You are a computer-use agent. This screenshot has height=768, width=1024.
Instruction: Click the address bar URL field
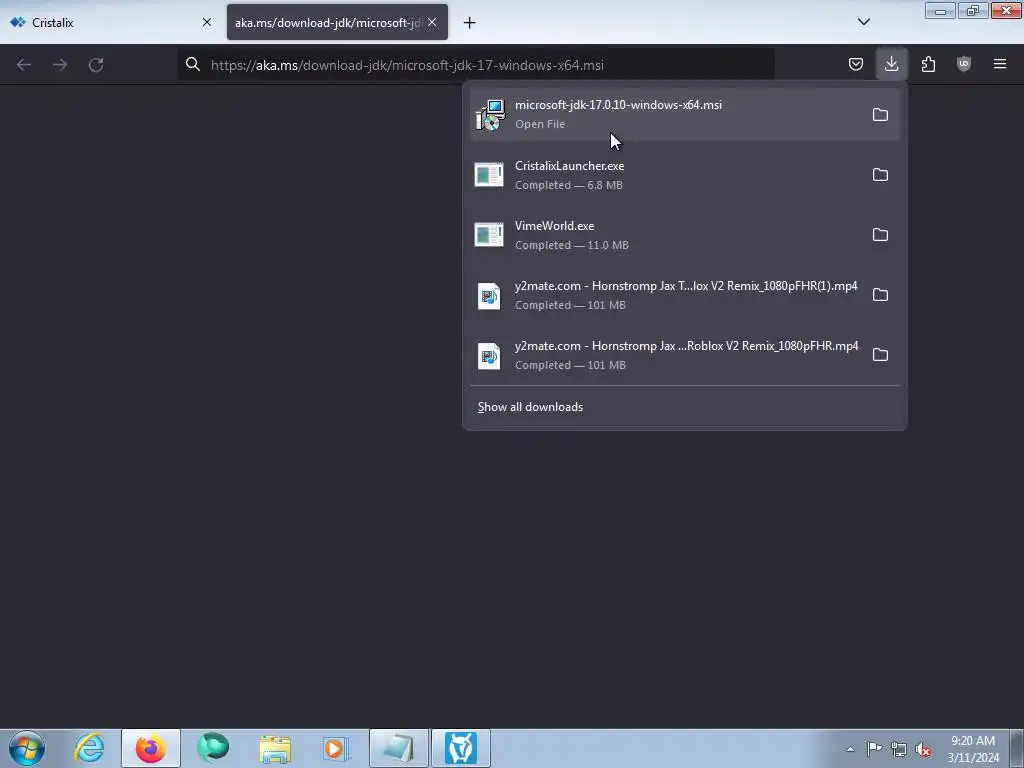tap(477, 65)
